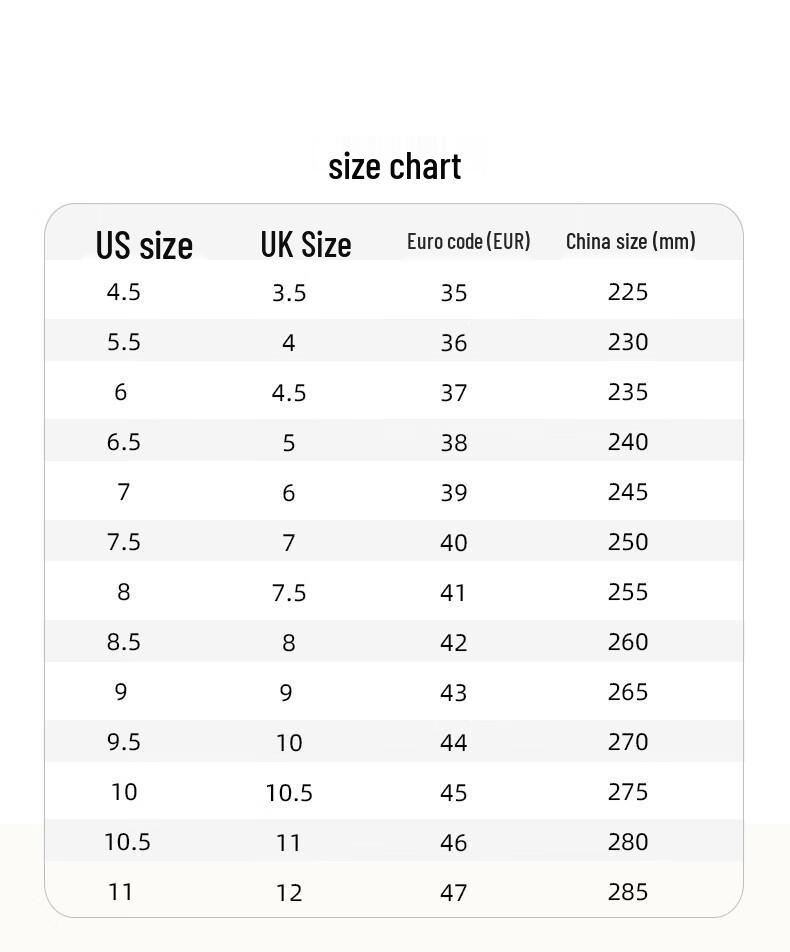Click the Euro code 47 cell
Image resolution: width=790 pixels, height=952 pixels.
(x=454, y=893)
